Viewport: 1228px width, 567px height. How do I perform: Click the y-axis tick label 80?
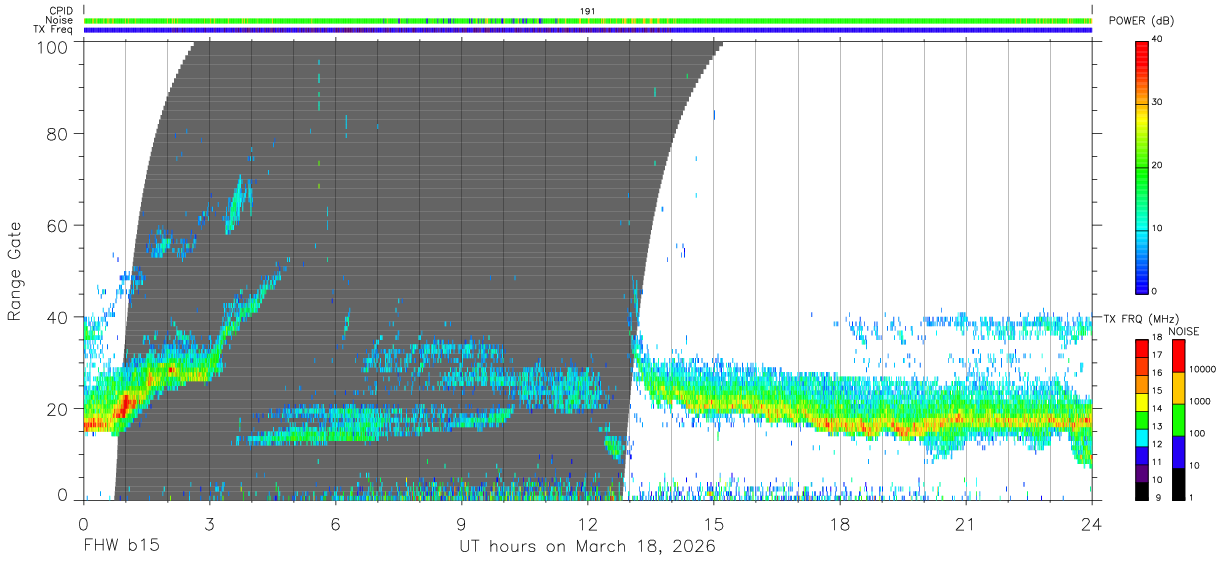click(57, 134)
